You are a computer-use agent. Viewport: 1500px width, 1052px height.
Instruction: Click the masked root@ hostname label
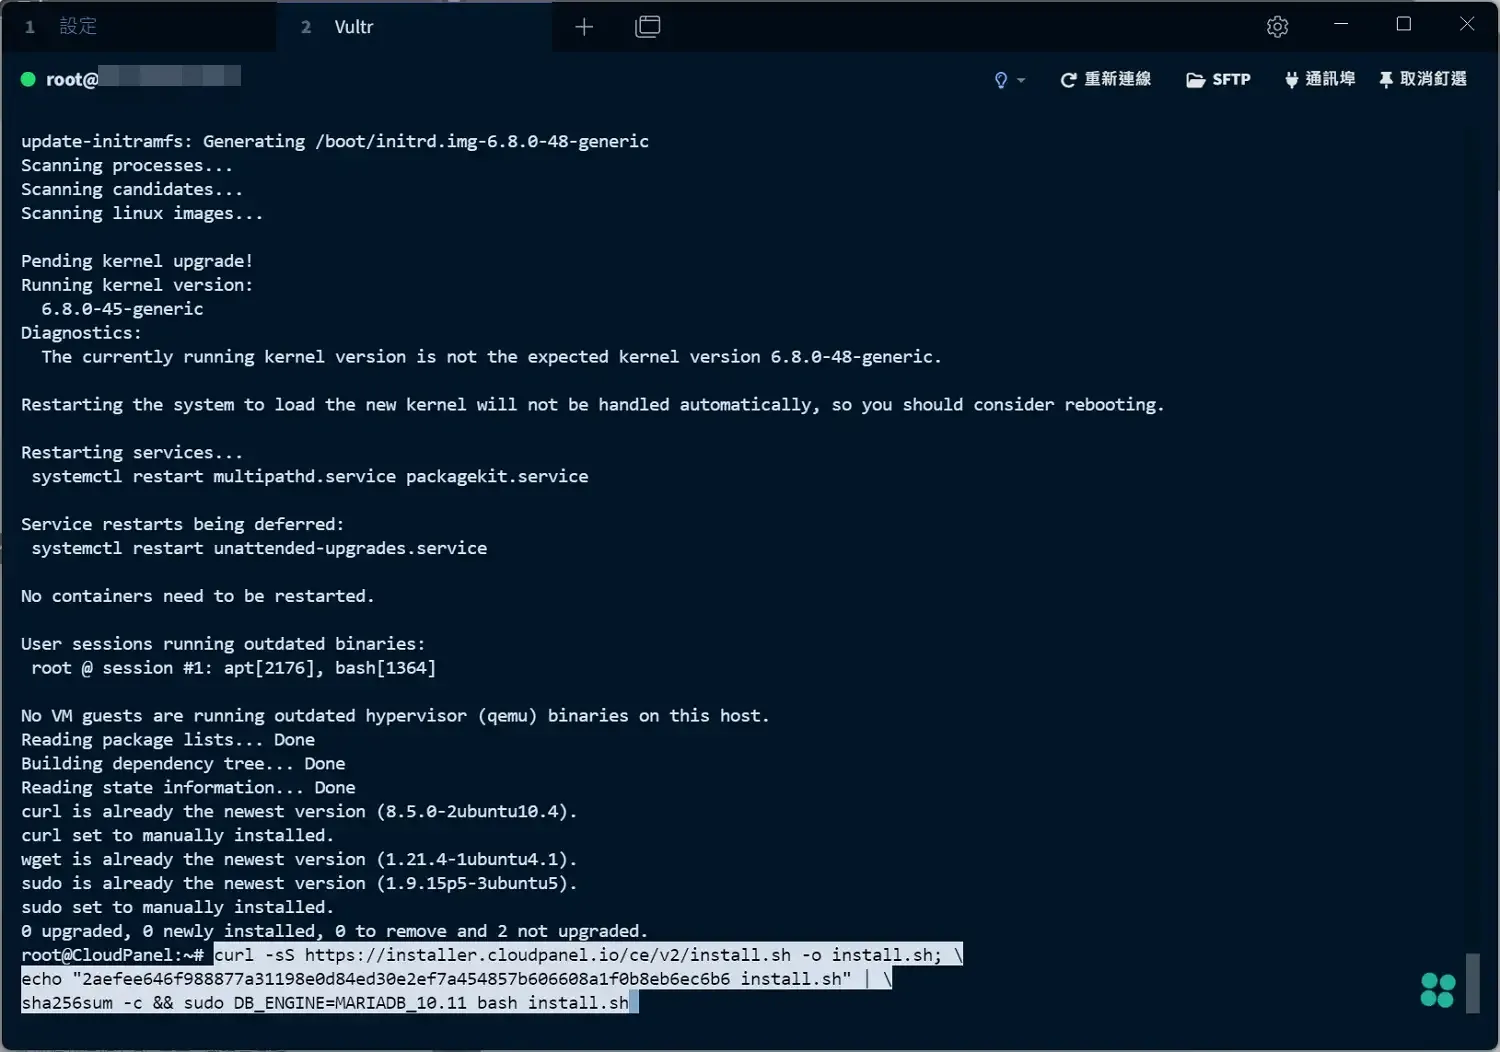(130, 78)
